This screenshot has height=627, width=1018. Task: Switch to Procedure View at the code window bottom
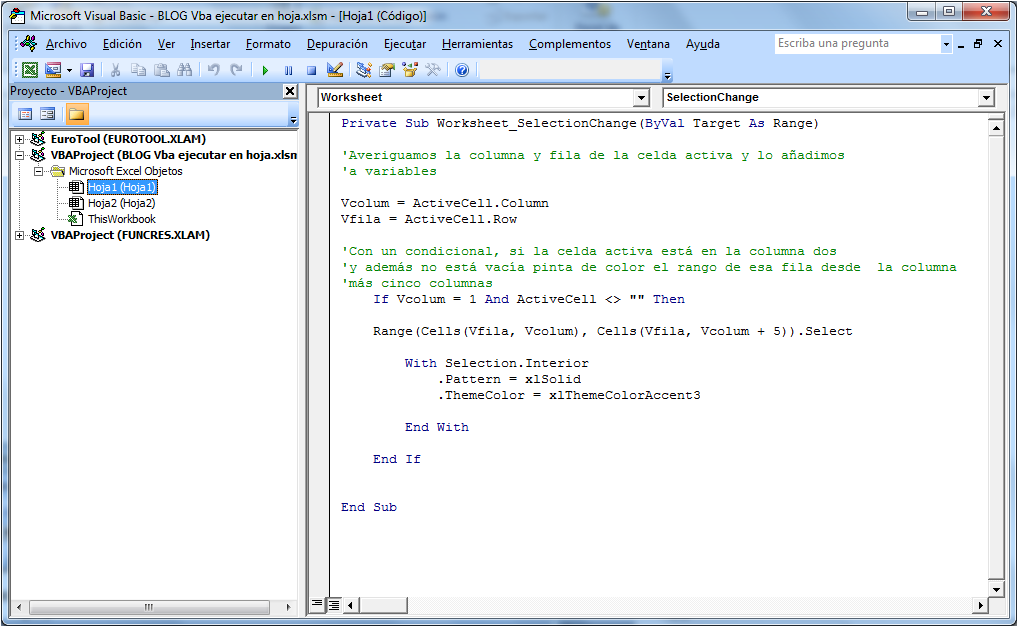[317, 604]
